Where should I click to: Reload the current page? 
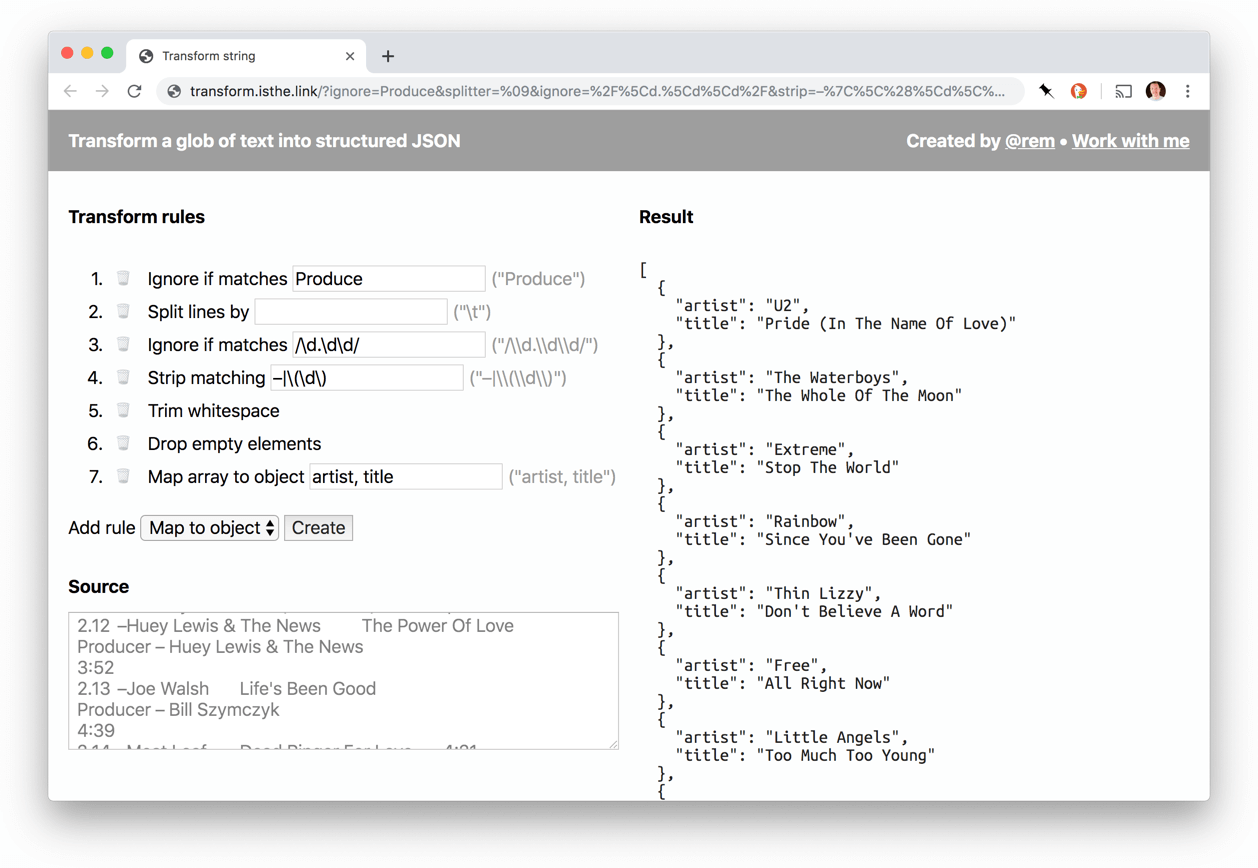tap(134, 91)
